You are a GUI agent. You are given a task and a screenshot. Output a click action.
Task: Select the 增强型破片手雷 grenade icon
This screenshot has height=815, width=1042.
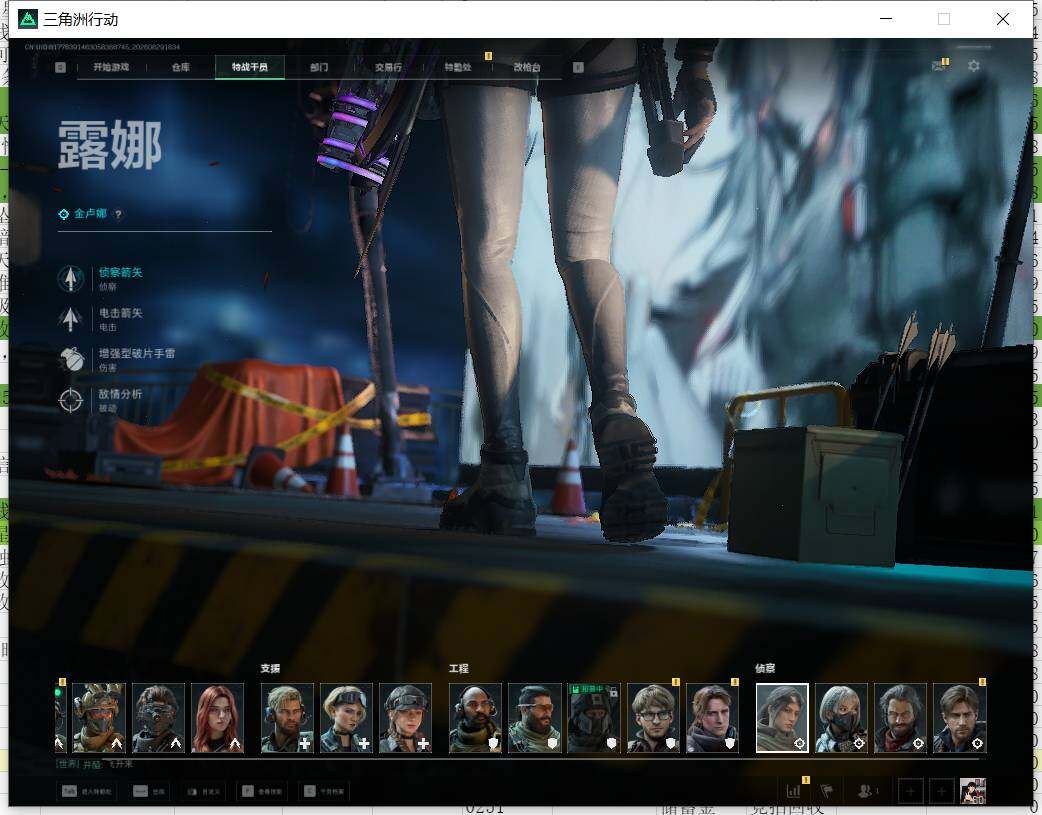pyautogui.click(x=70, y=360)
